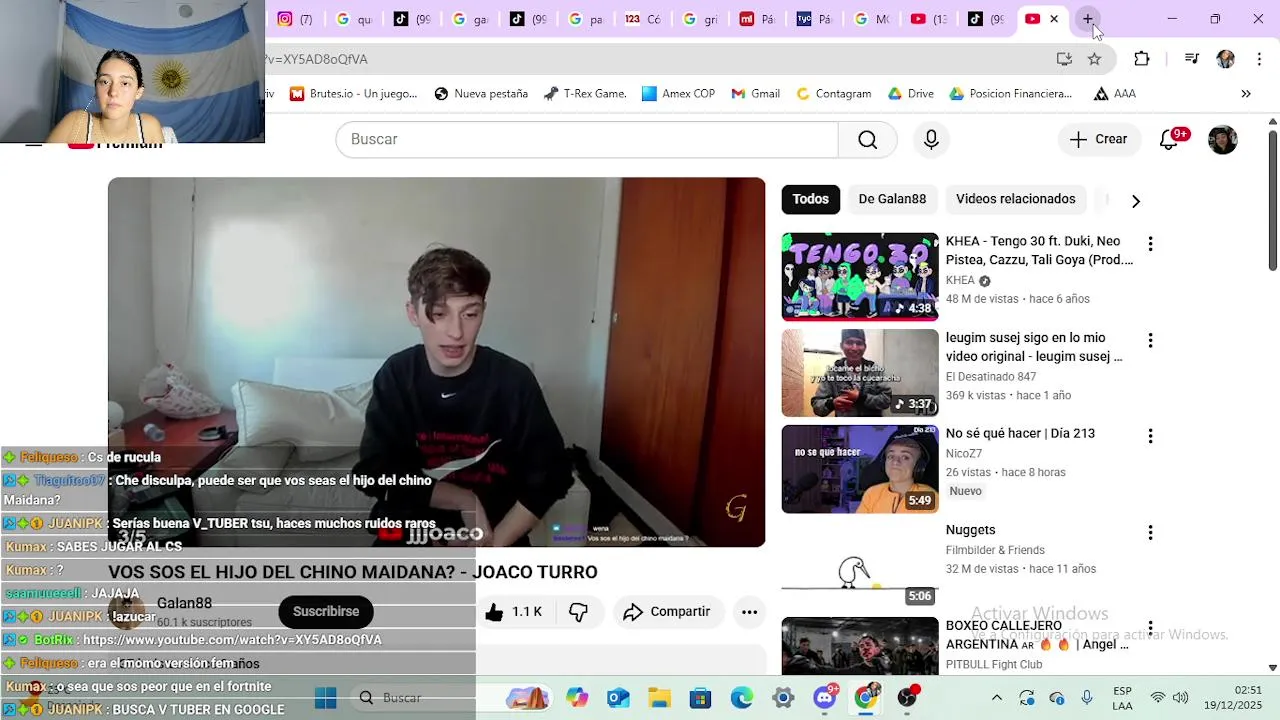Screen dimensions: 1280x720
Task: Show more filter chips with right arrow
Action: coord(1135,201)
